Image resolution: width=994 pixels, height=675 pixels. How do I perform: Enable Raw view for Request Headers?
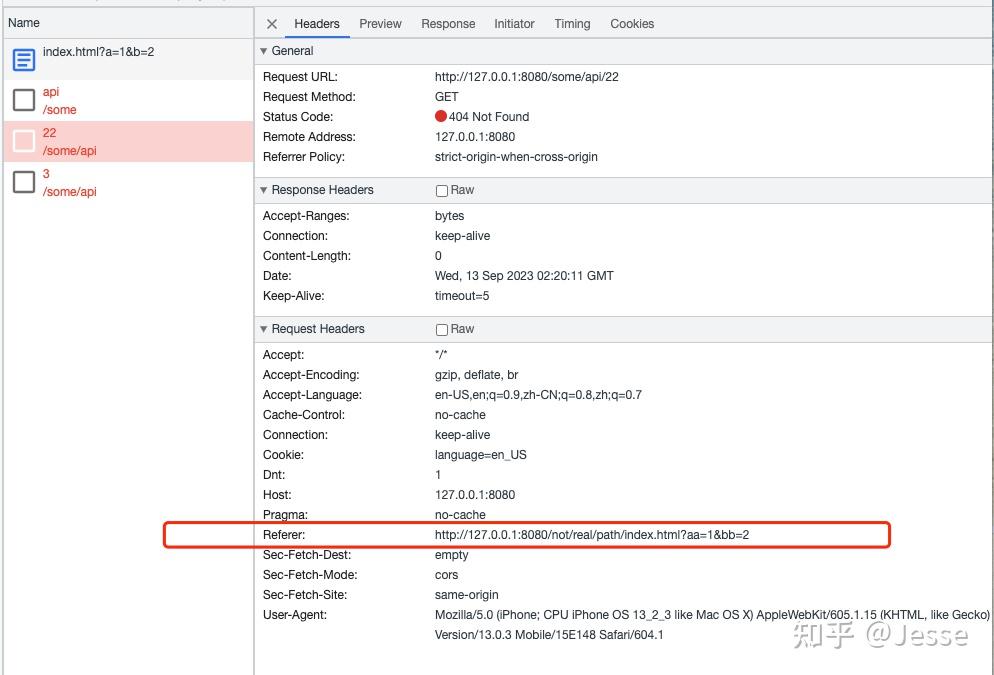pos(442,329)
